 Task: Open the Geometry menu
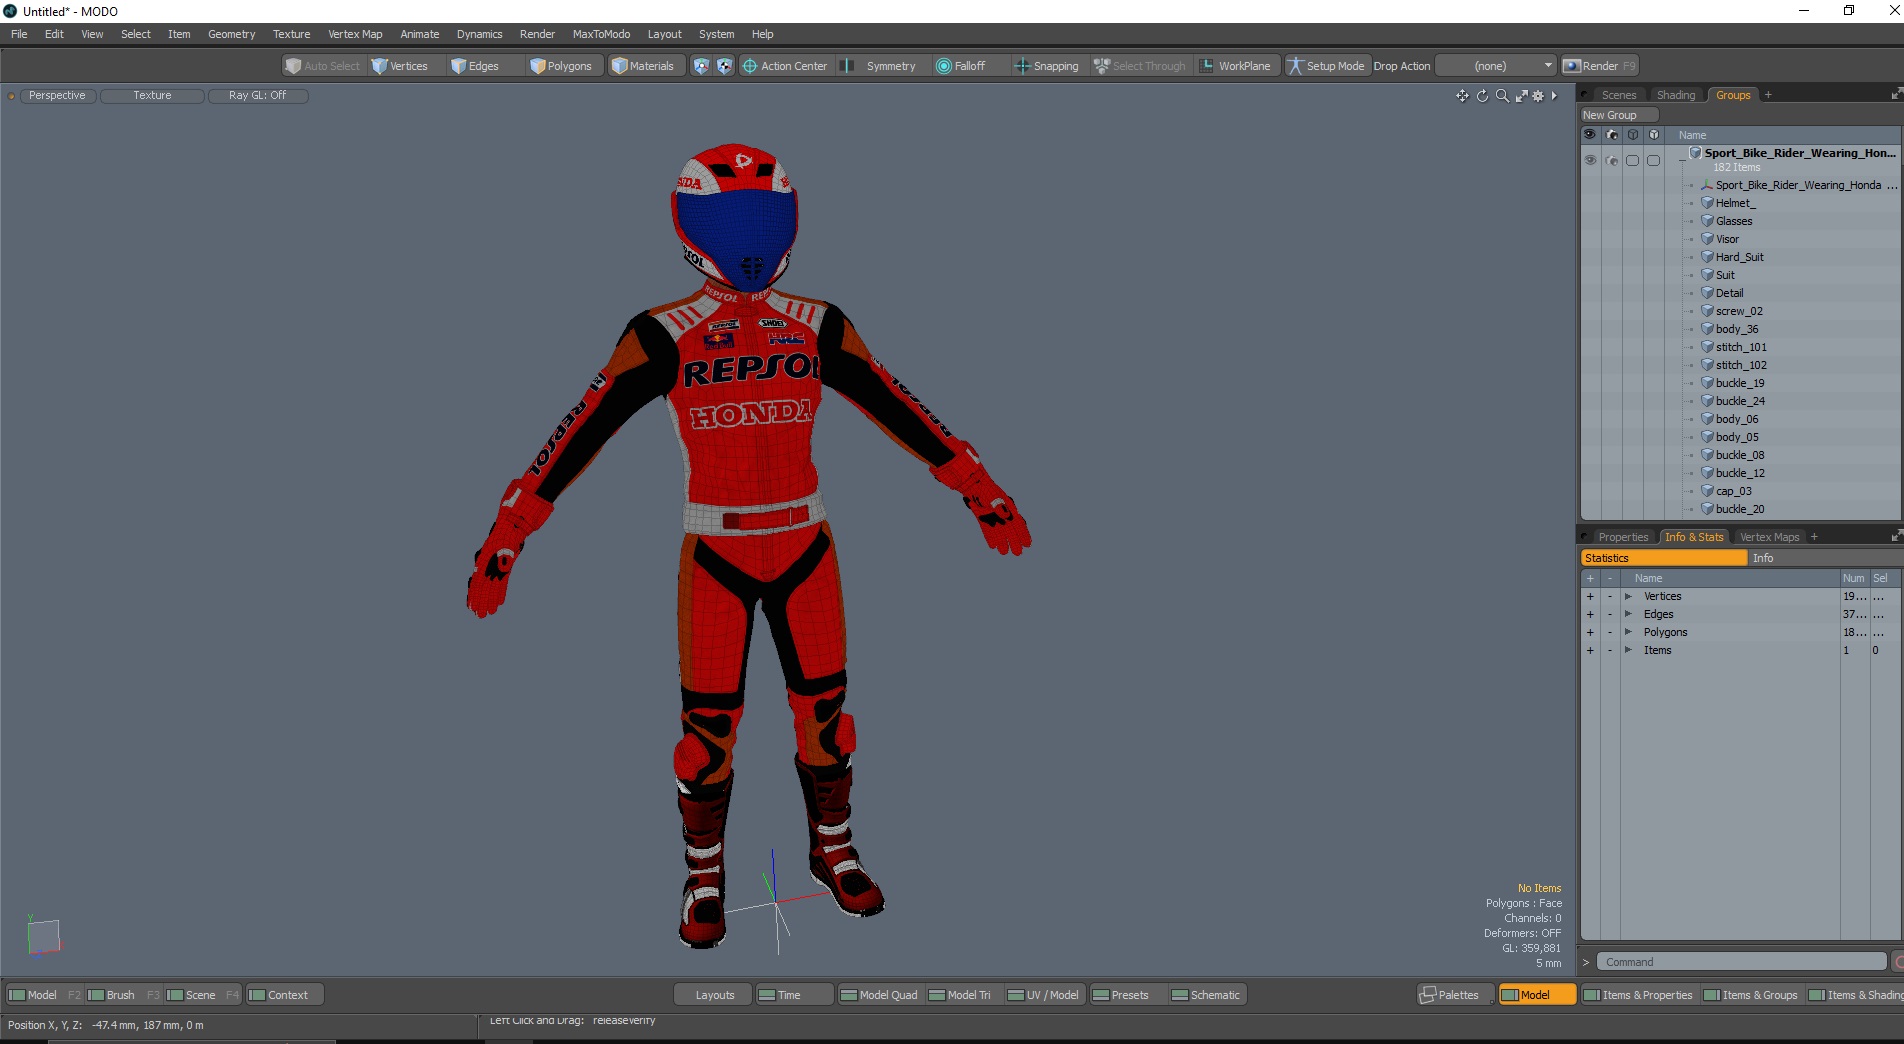click(x=231, y=34)
